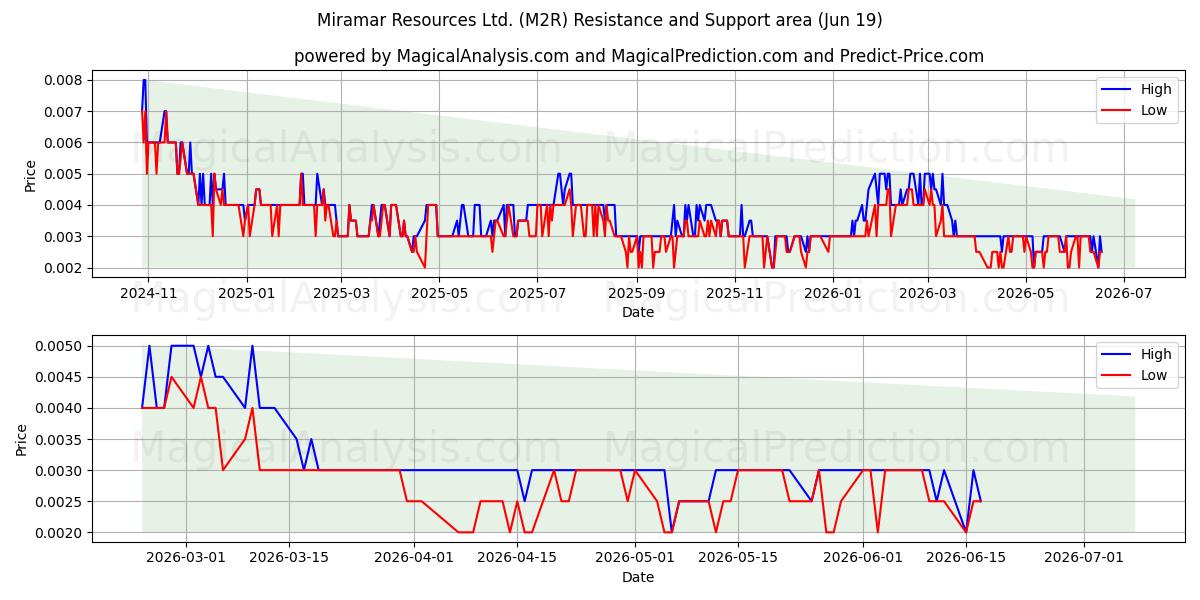The width and height of the screenshot is (1200, 600).
Task: Click the '2026-07' x-axis tick label
Action: click(x=1124, y=293)
